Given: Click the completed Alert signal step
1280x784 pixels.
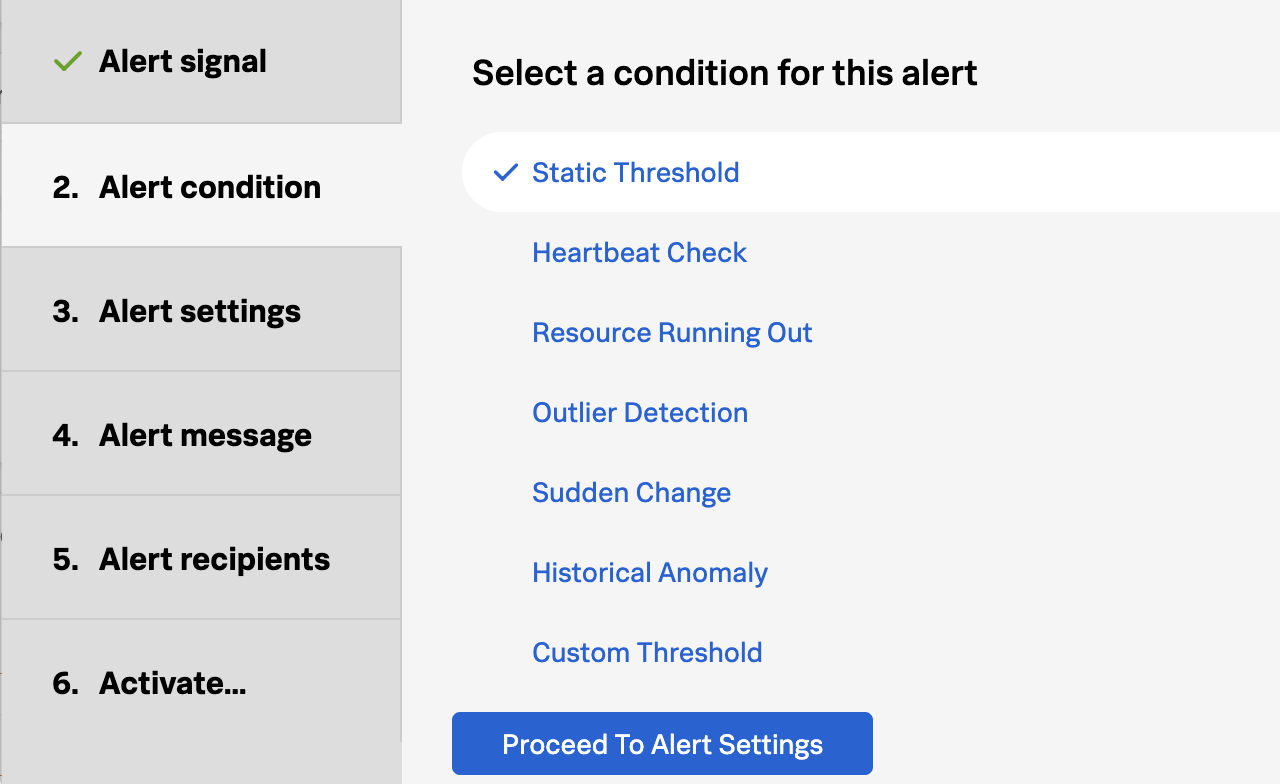Looking at the screenshot, I should 182,61.
